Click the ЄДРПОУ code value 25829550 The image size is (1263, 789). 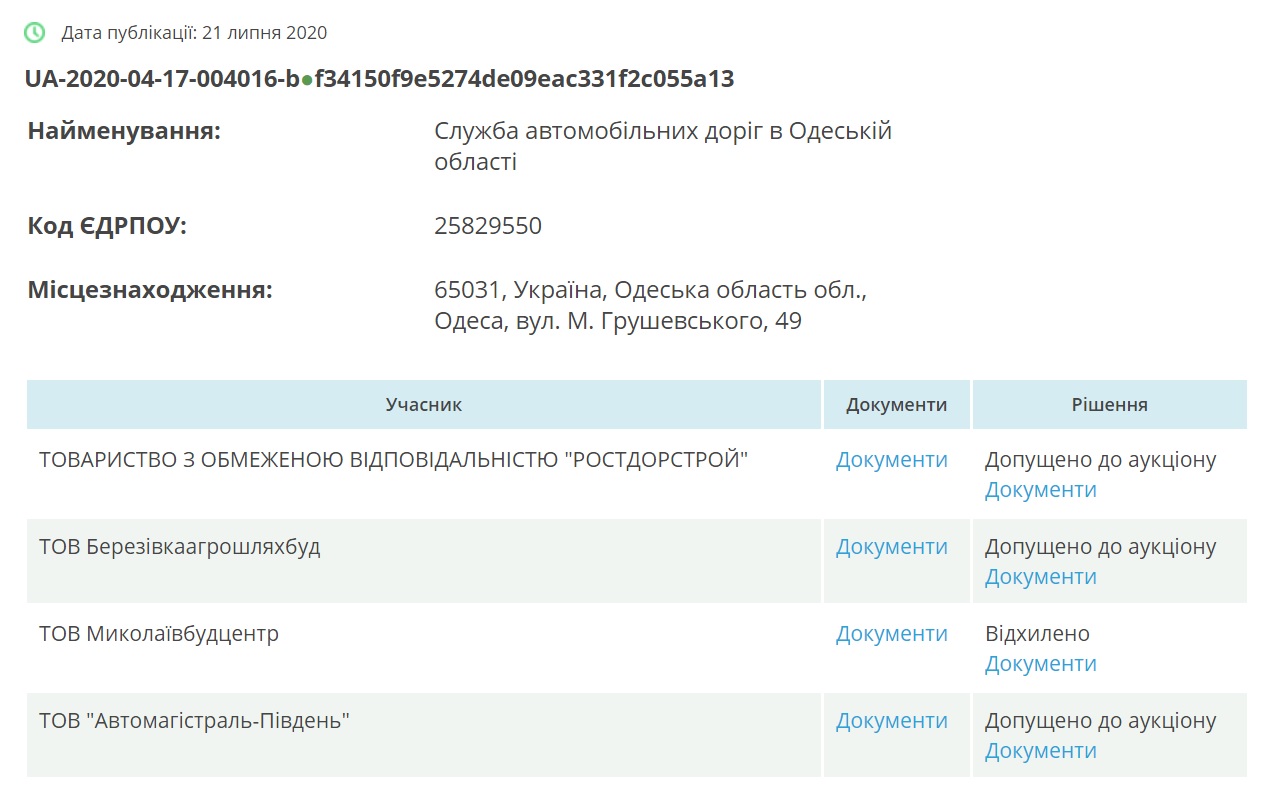(x=488, y=226)
